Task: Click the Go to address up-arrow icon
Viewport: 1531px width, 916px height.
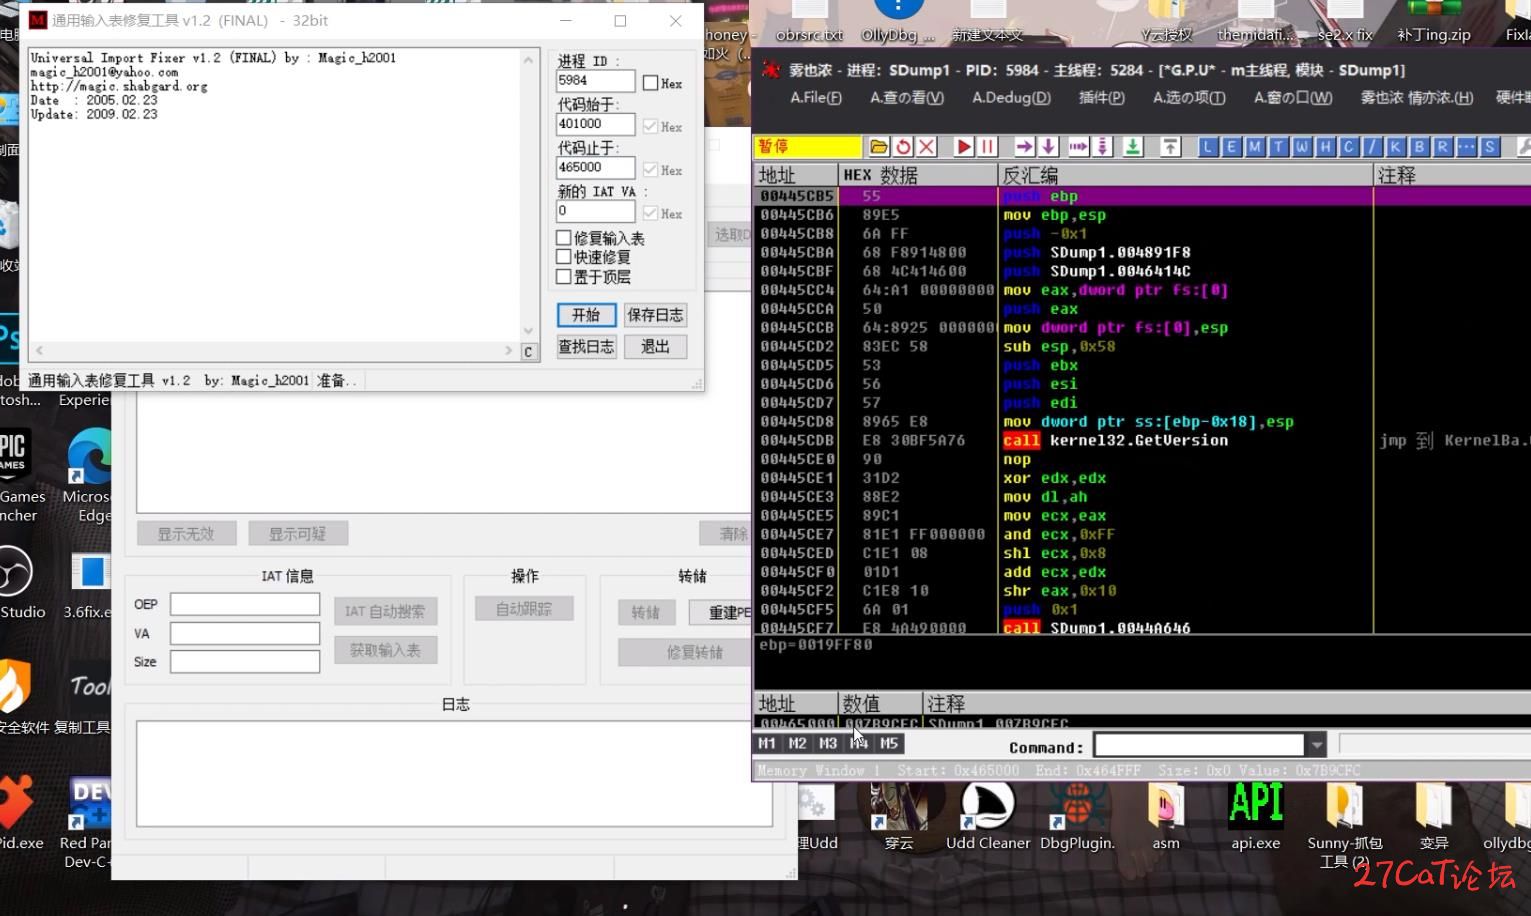Action: [x=1170, y=147]
